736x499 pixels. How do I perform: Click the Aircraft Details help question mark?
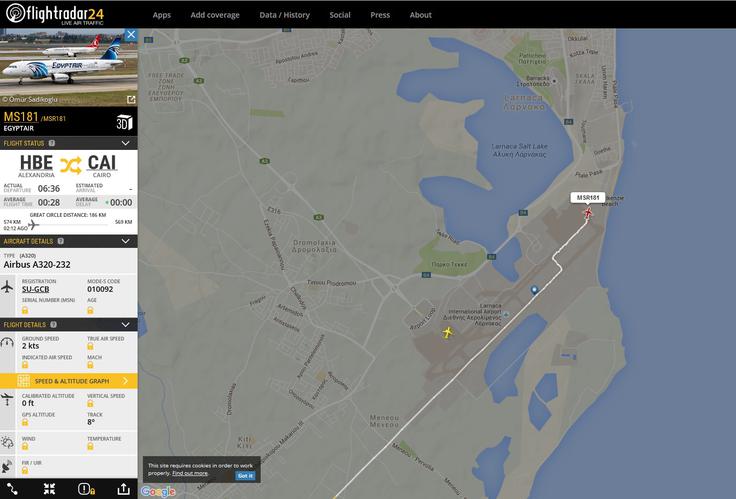pyautogui.click(x=61, y=241)
